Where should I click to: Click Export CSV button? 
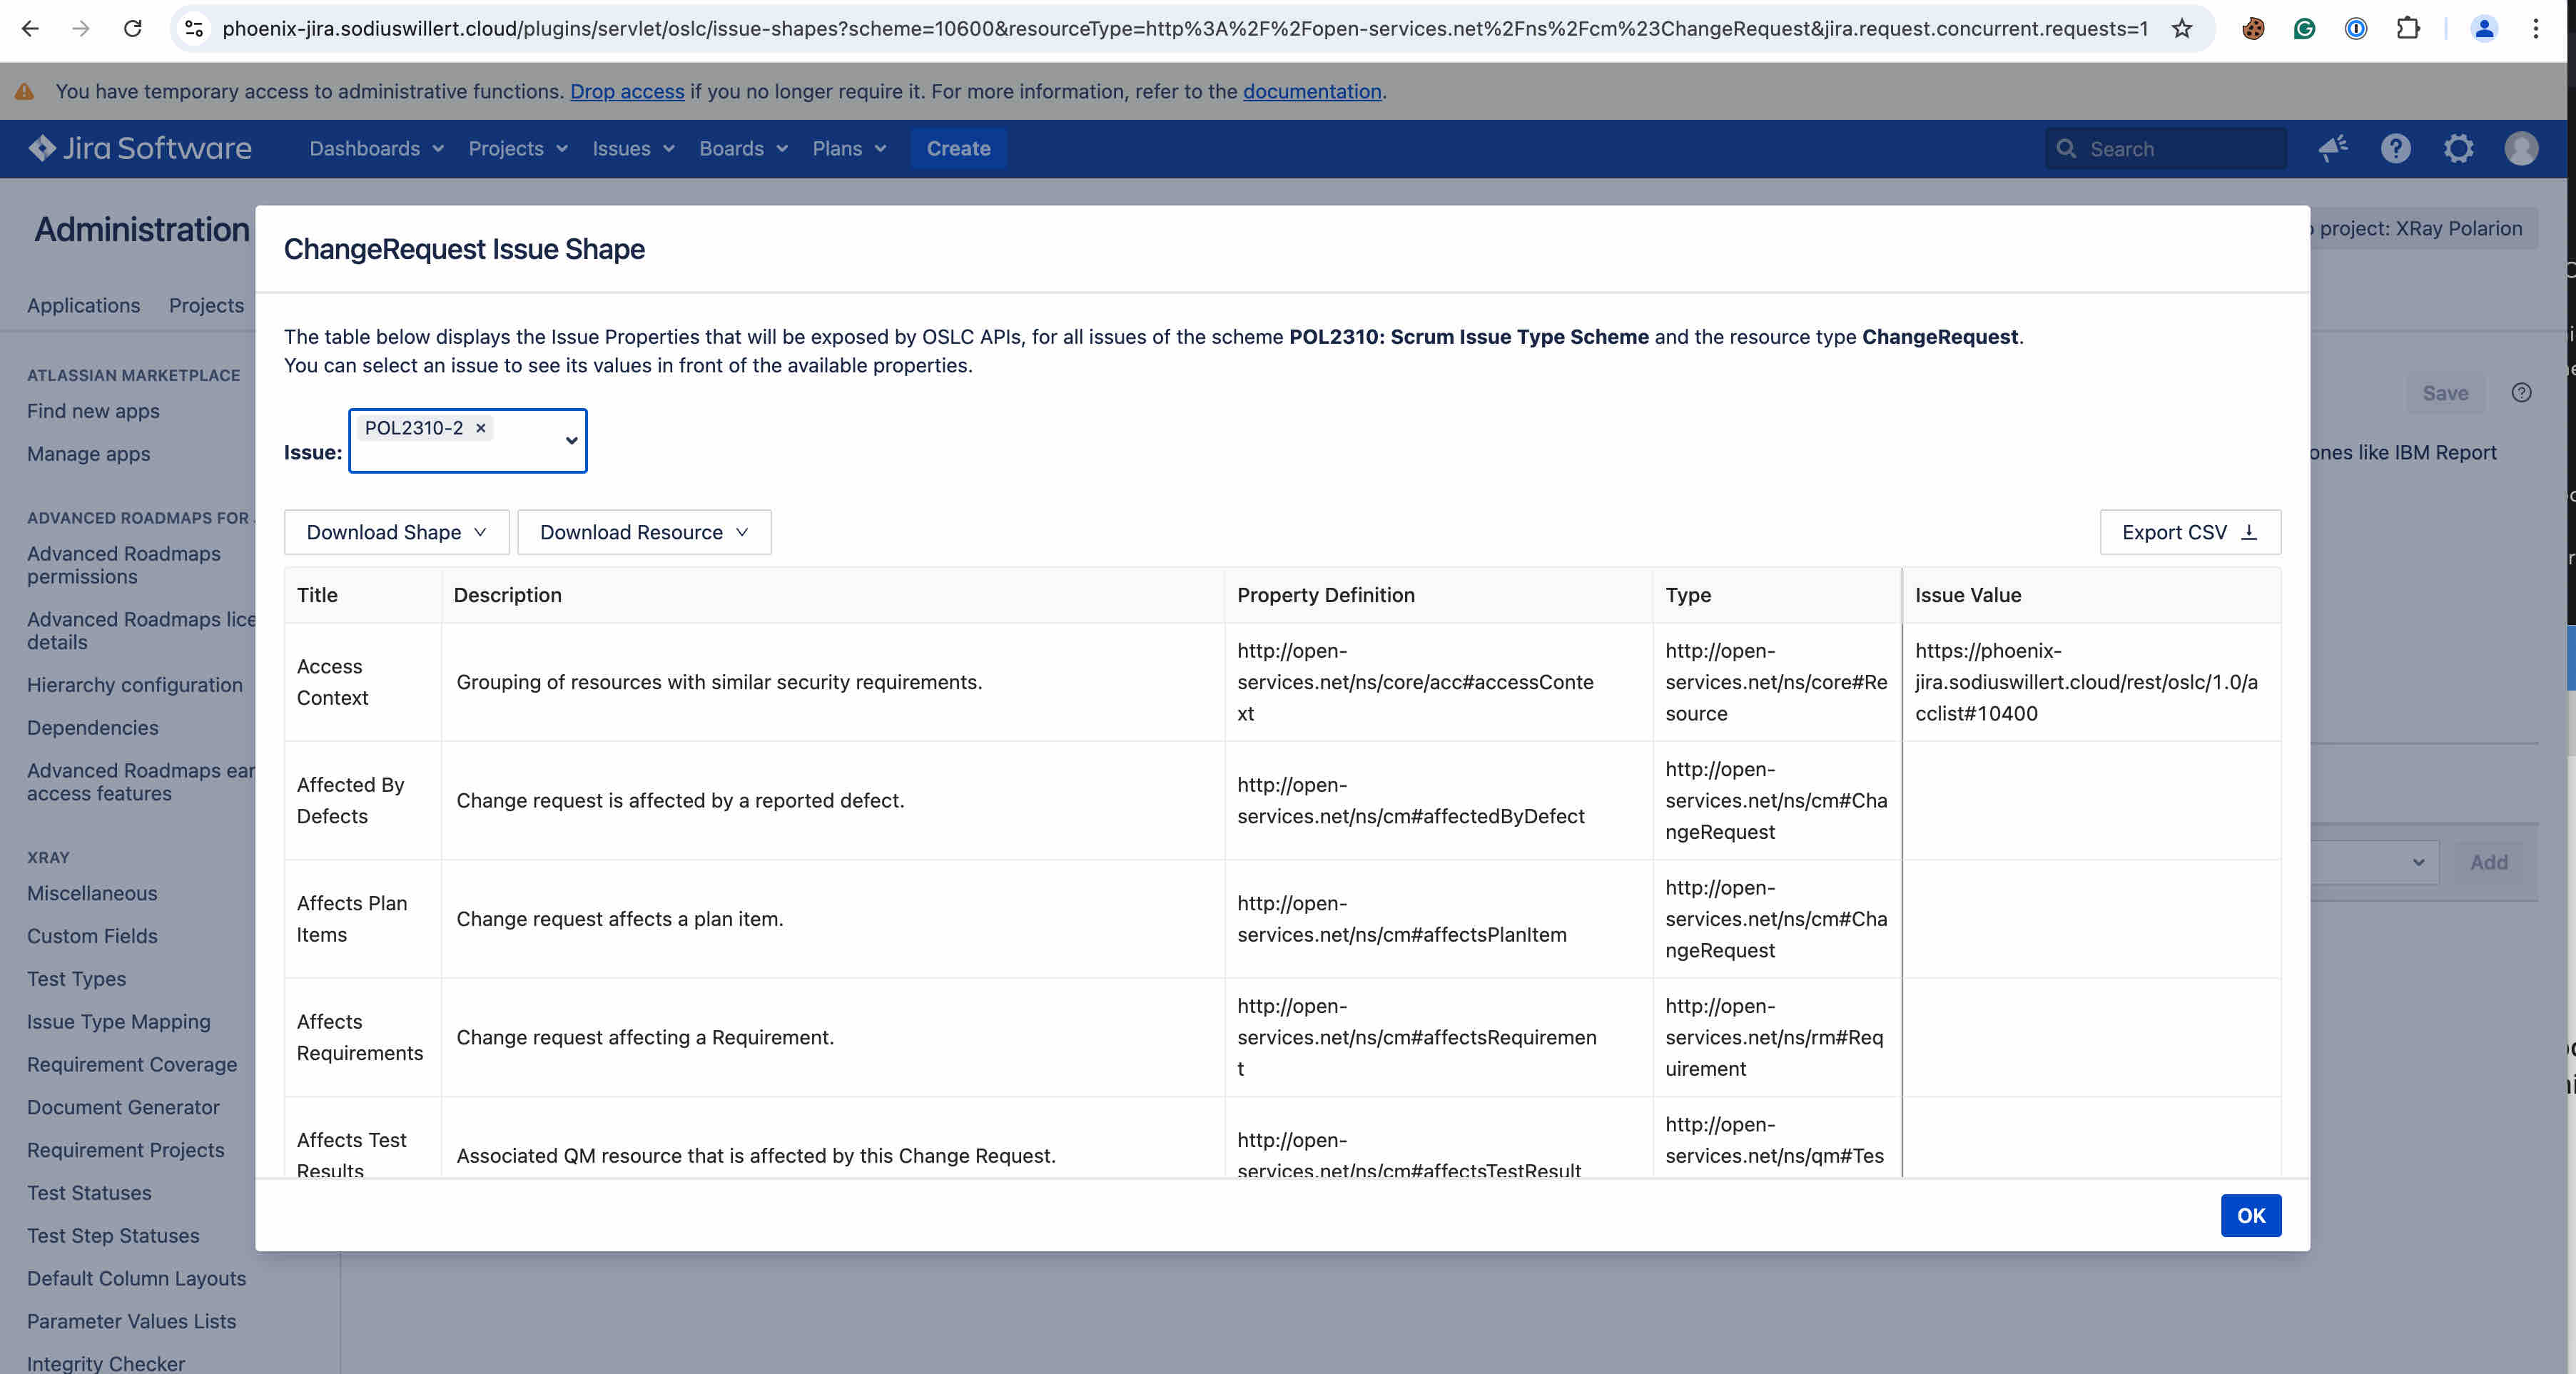pos(2190,532)
